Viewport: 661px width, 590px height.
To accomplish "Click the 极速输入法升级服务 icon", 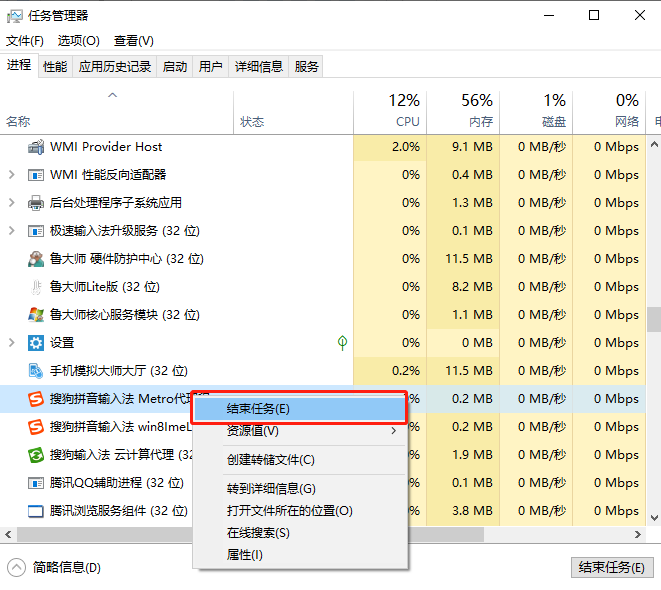I will 36,231.
